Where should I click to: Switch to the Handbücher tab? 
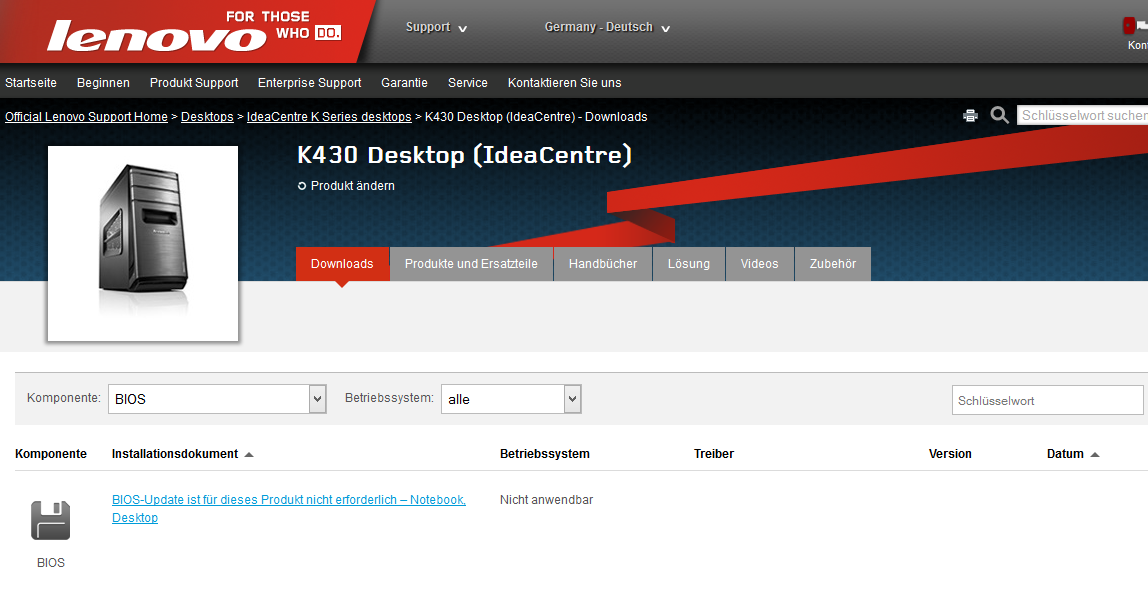pyautogui.click(x=603, y=264)
